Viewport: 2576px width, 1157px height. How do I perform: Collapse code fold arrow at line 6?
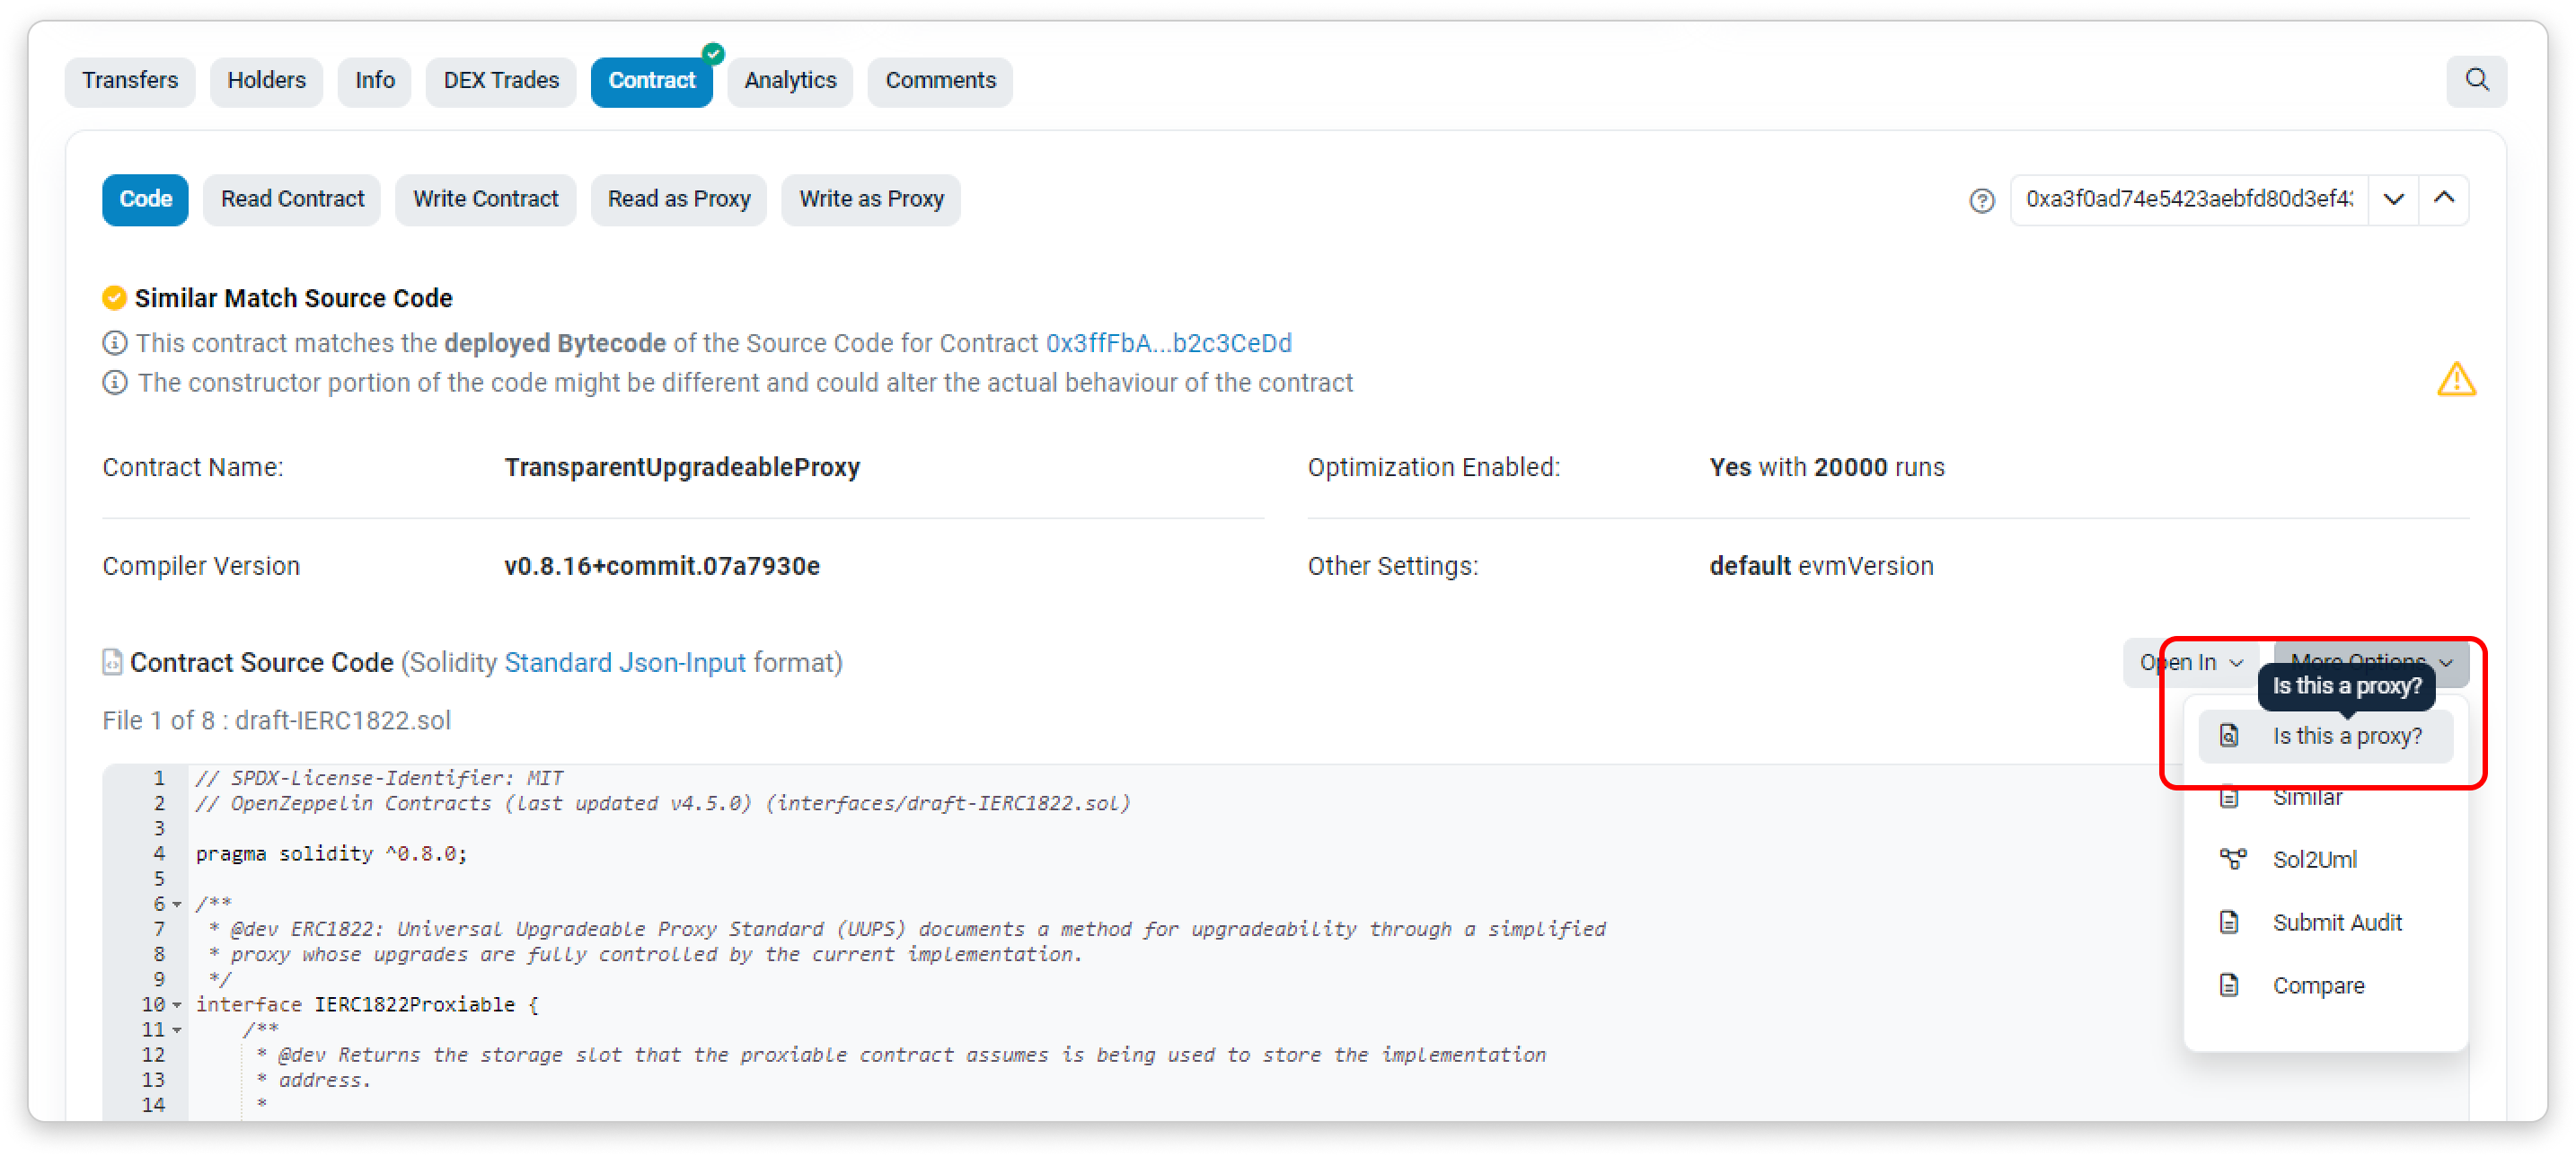(x=177, y=904)
